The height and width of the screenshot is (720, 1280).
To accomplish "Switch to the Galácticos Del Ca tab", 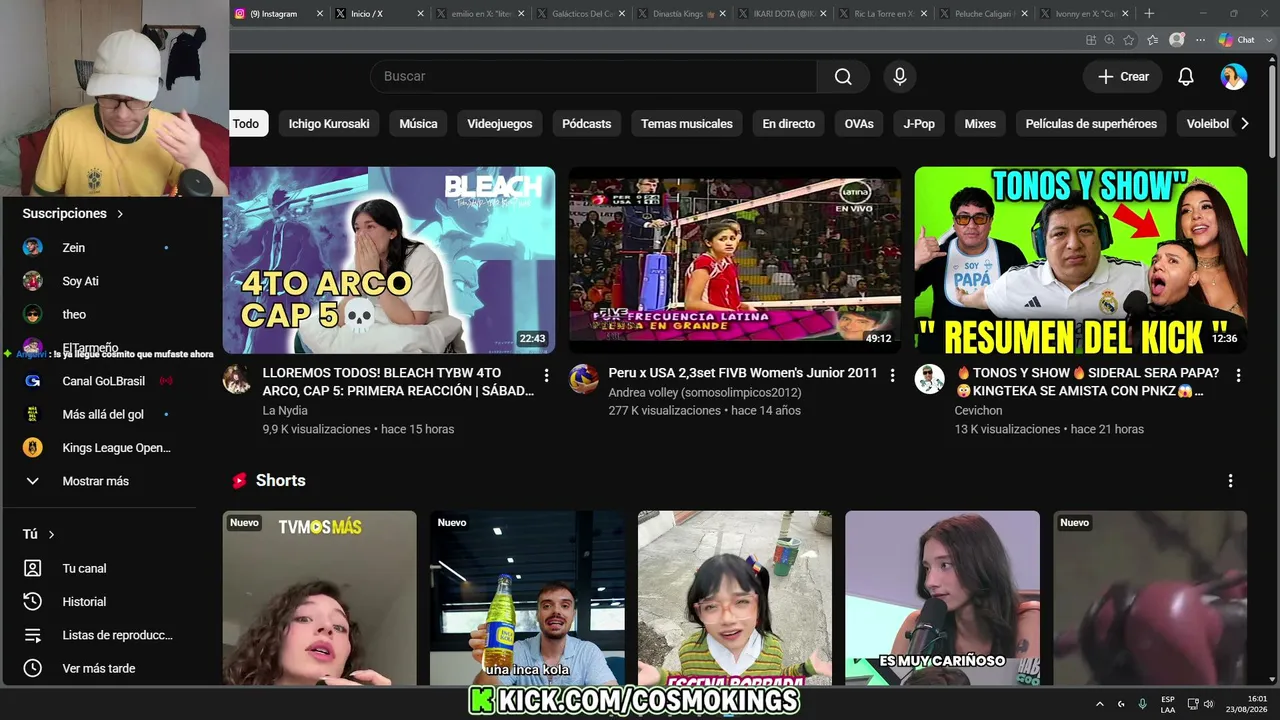I will point(581,14).
